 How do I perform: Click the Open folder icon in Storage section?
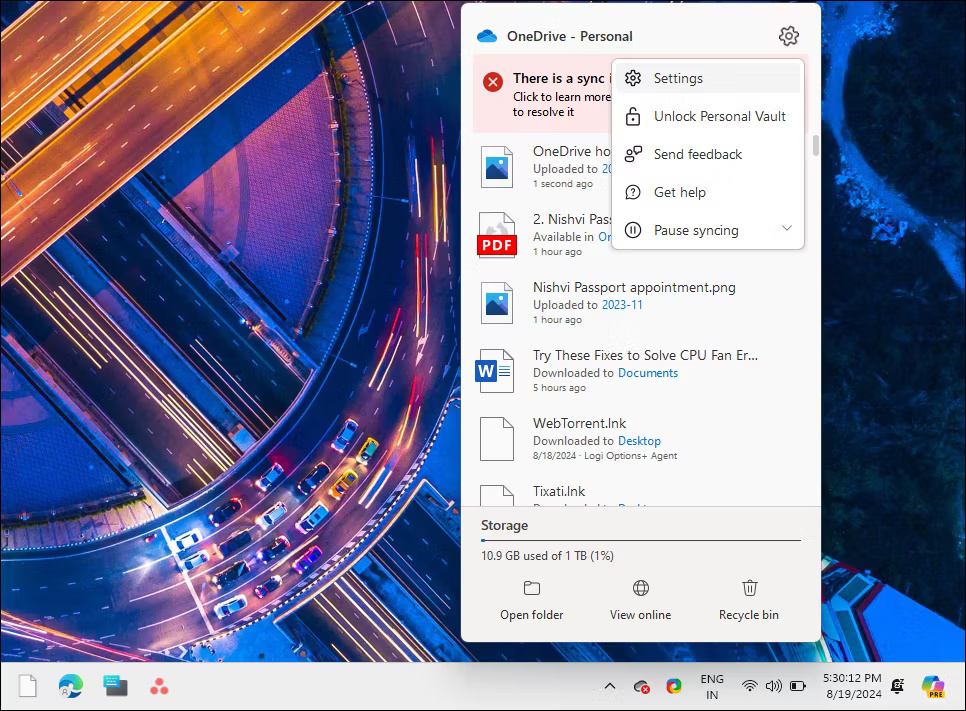coord(531,589)
